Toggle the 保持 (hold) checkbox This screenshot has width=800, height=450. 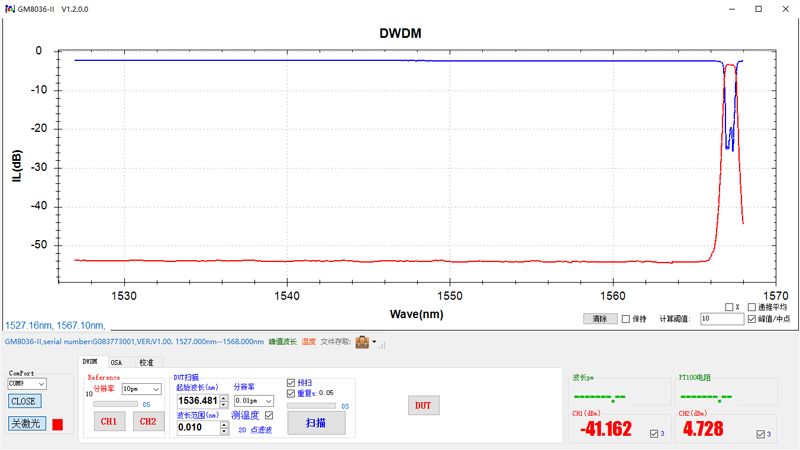tap(626, 319)
